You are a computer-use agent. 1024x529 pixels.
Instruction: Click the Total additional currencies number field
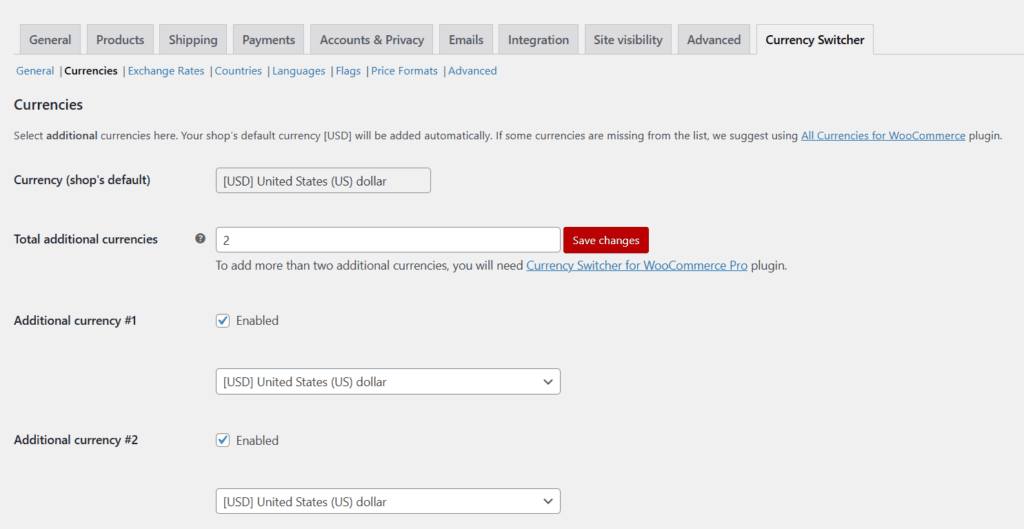click(388, 240)
